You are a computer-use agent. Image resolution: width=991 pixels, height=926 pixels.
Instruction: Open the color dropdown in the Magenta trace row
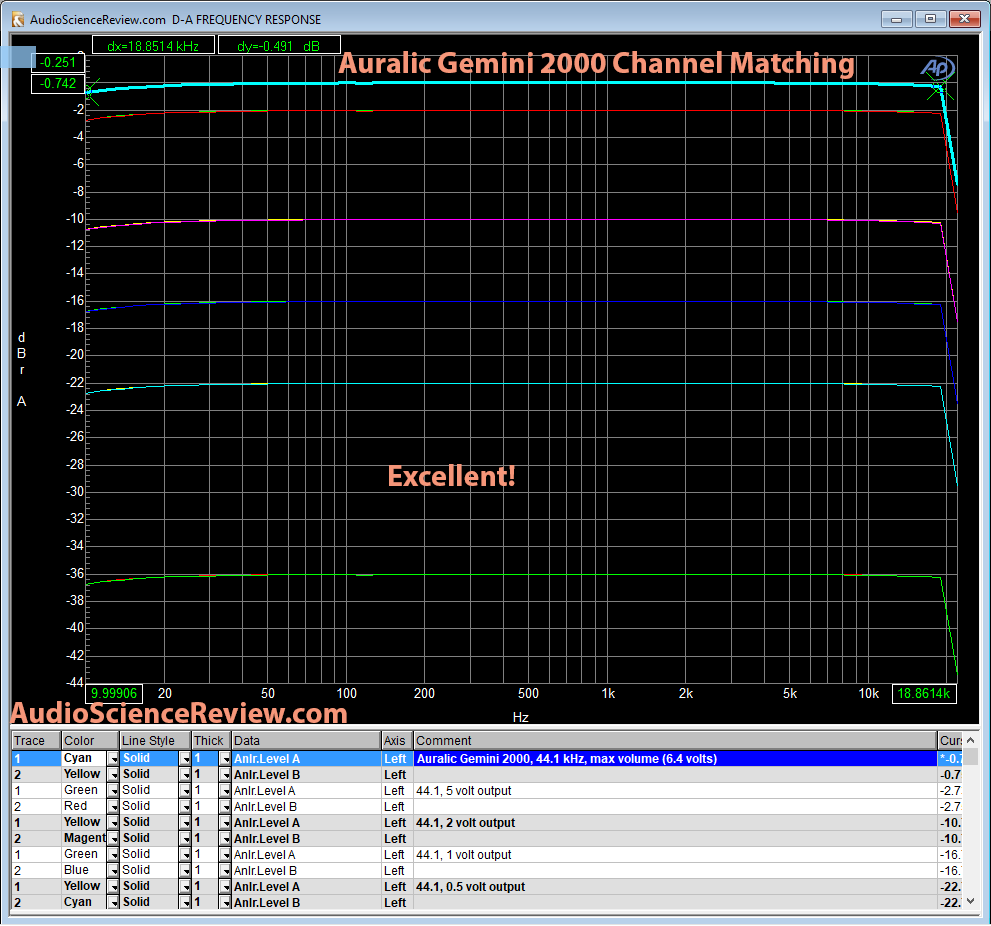tap(113, 839)
